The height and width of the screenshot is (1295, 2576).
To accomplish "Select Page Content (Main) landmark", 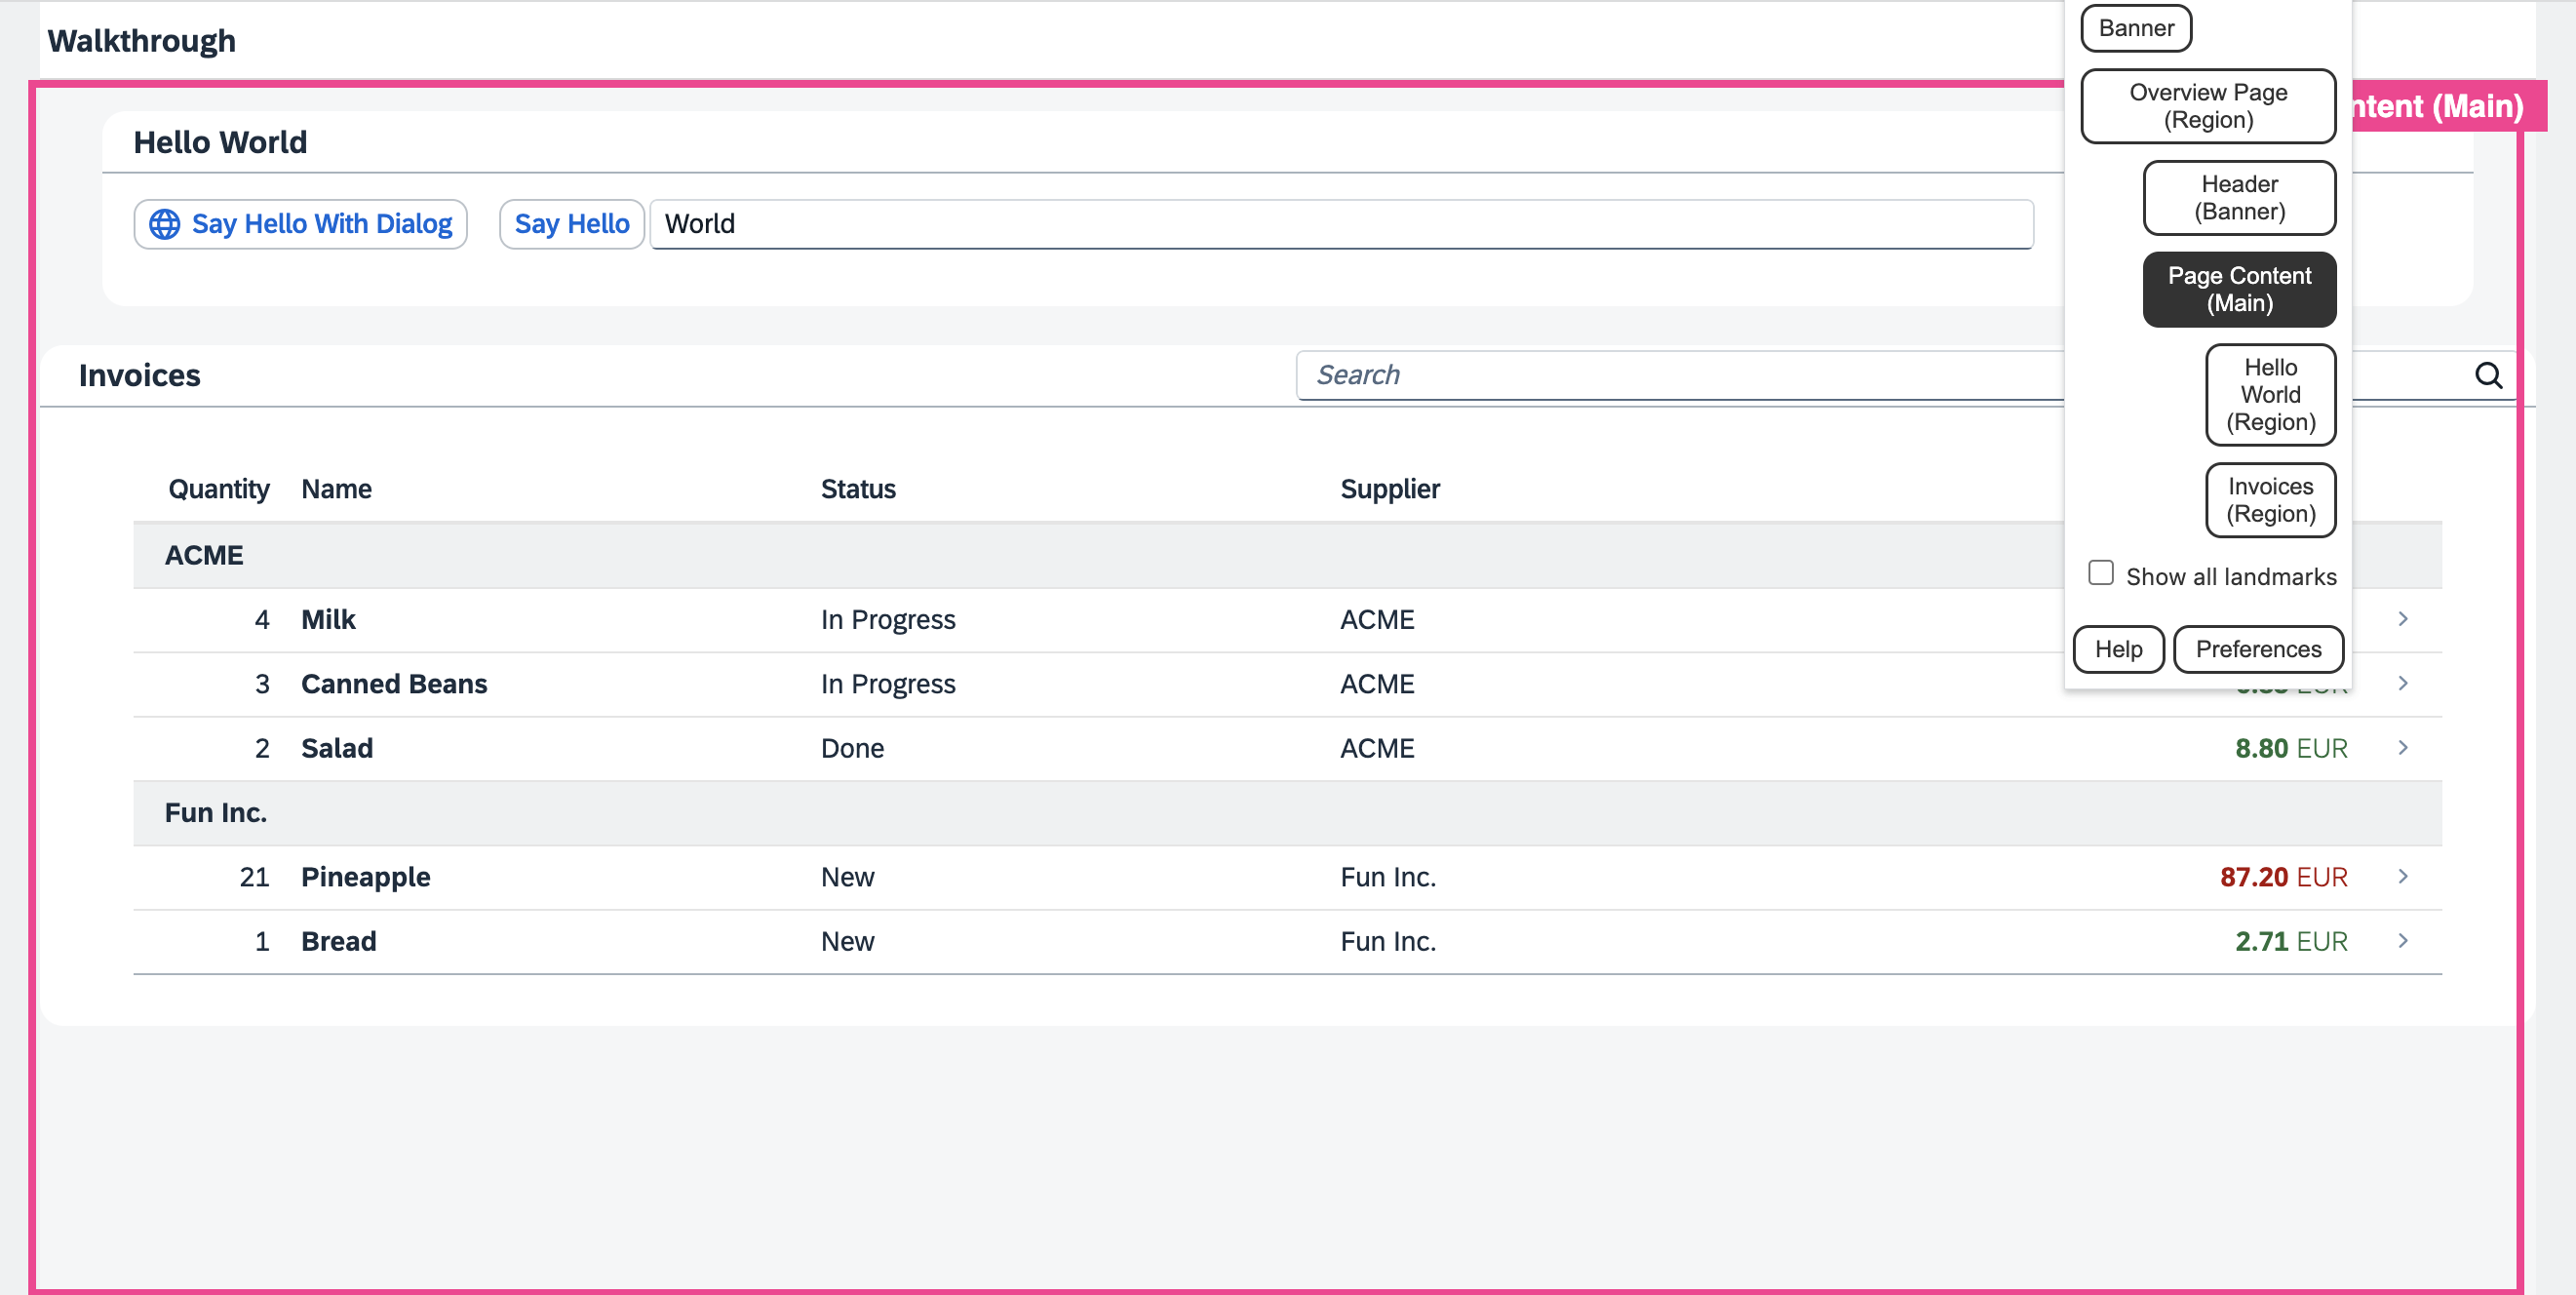I will pos(2238,290).
